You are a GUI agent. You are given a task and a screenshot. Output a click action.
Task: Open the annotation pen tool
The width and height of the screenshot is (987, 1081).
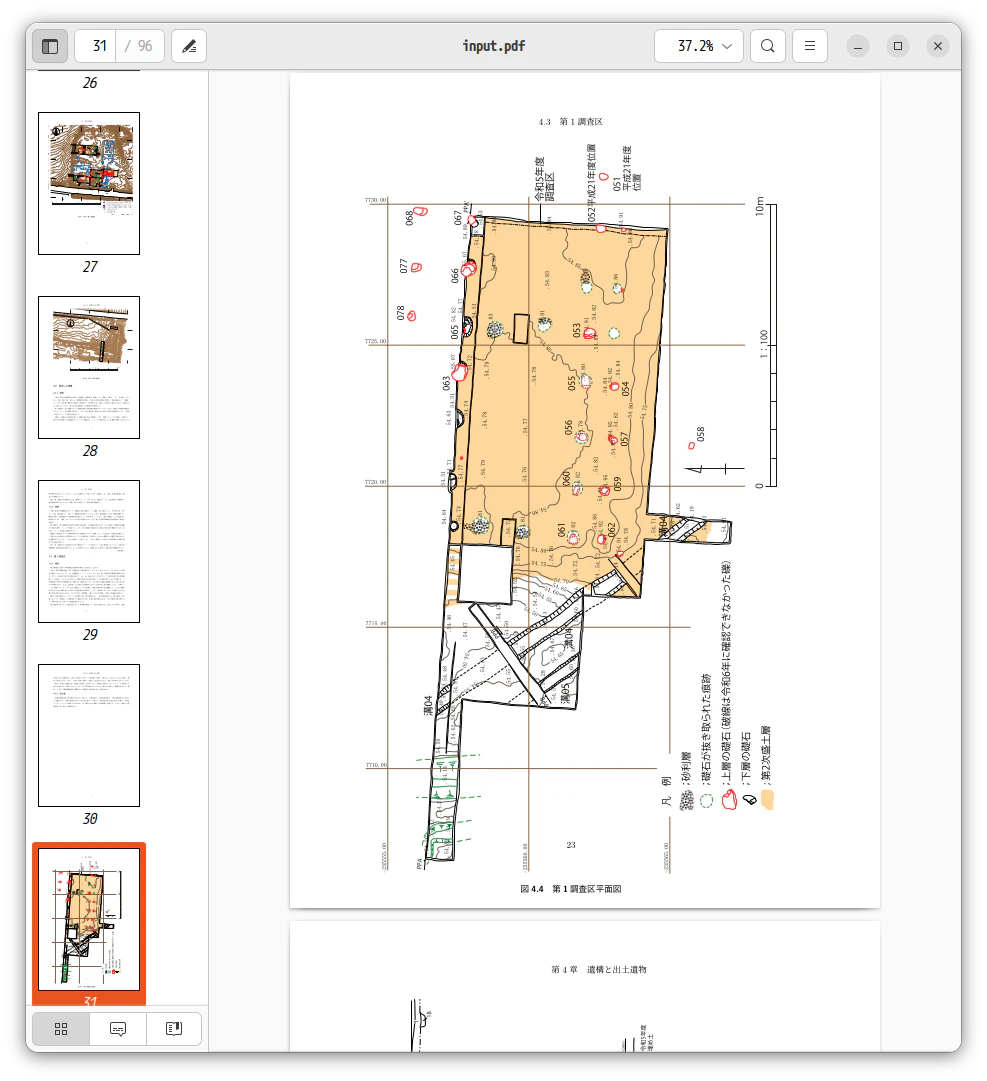point(189,46)
